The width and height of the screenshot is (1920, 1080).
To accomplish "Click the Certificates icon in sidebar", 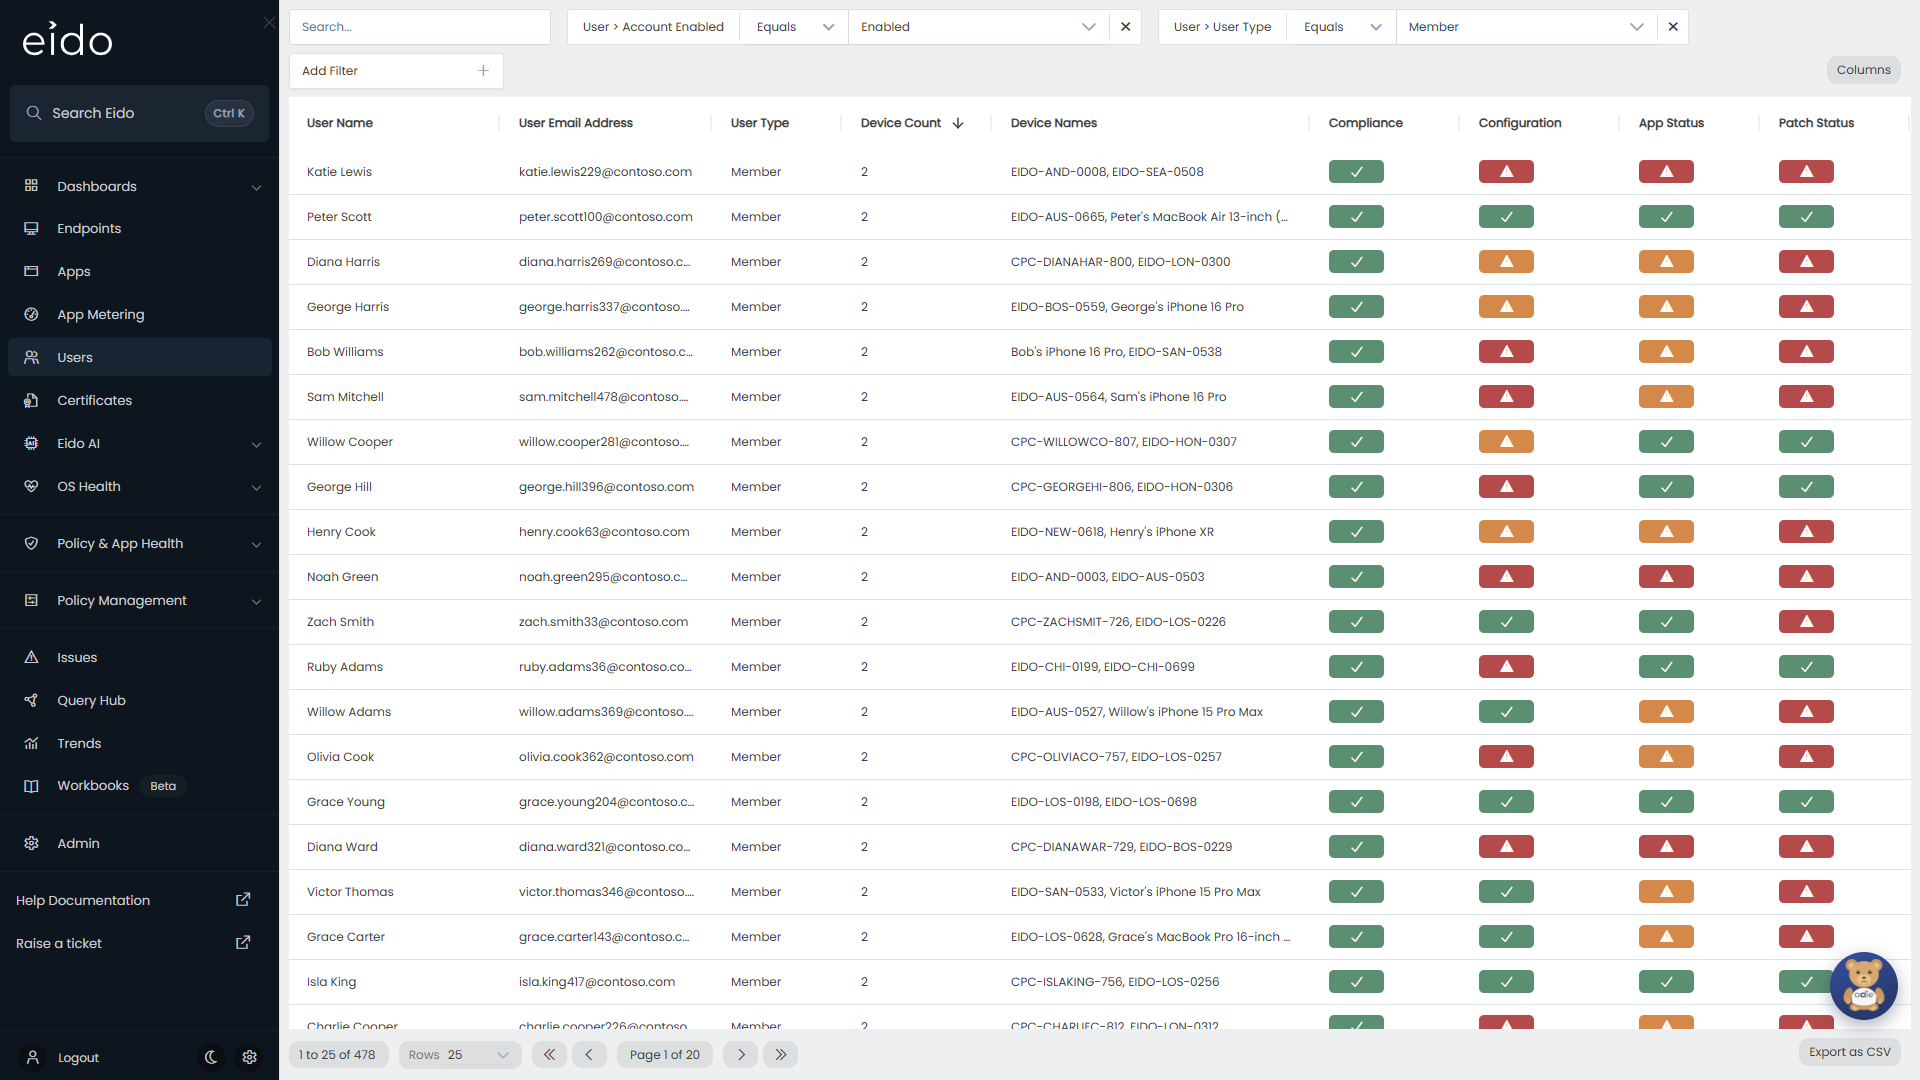I will (31, 400).
